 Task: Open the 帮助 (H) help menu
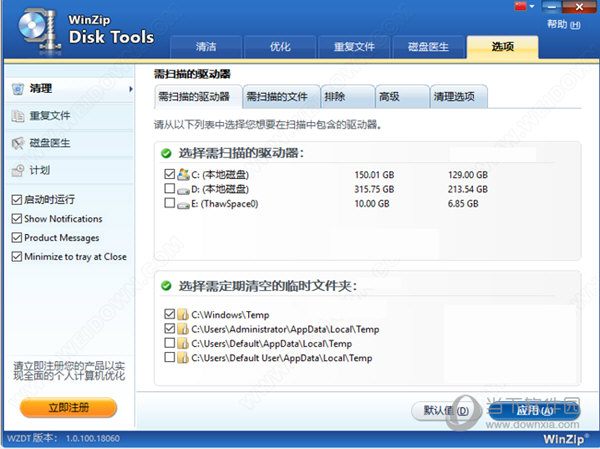[x=563, y=24]
